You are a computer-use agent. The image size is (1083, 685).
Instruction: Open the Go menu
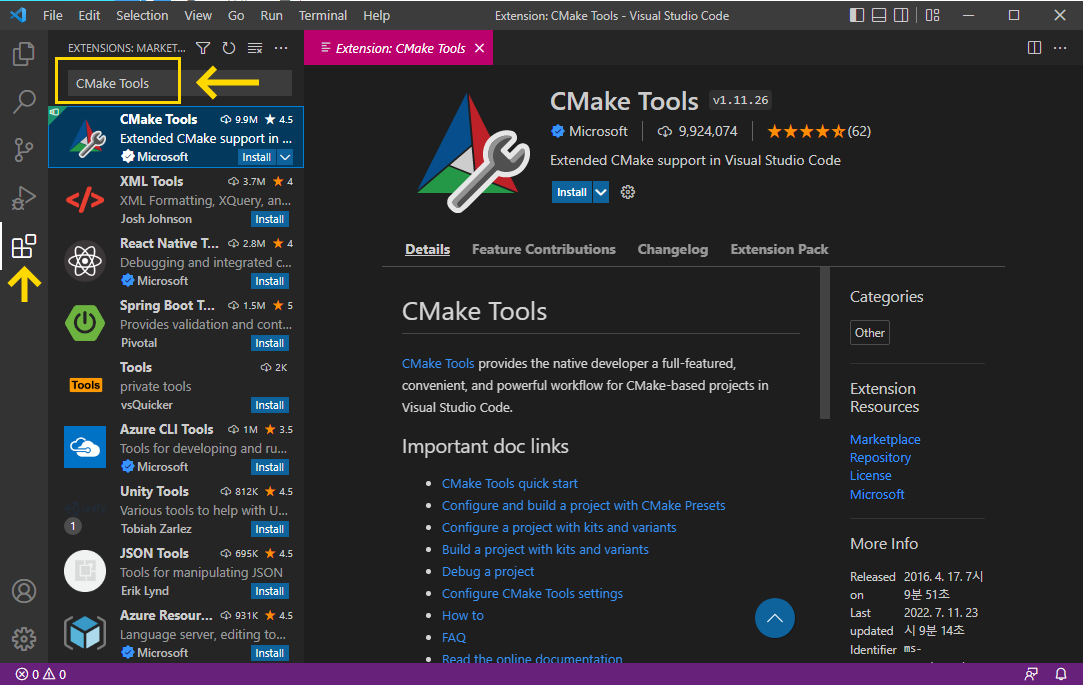236,15
